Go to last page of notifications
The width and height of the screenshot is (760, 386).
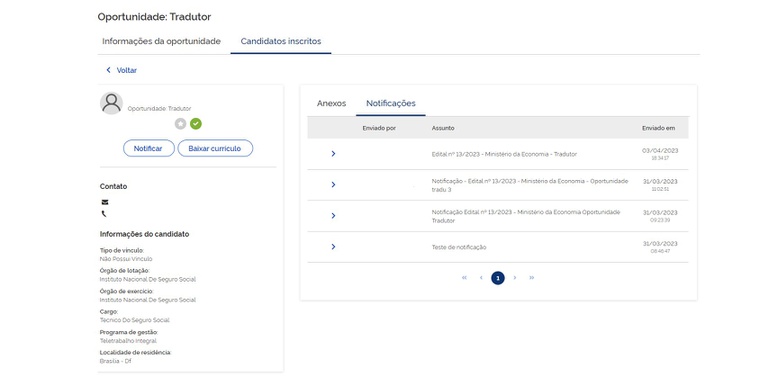pyautogui.click(x=532, y=278)
